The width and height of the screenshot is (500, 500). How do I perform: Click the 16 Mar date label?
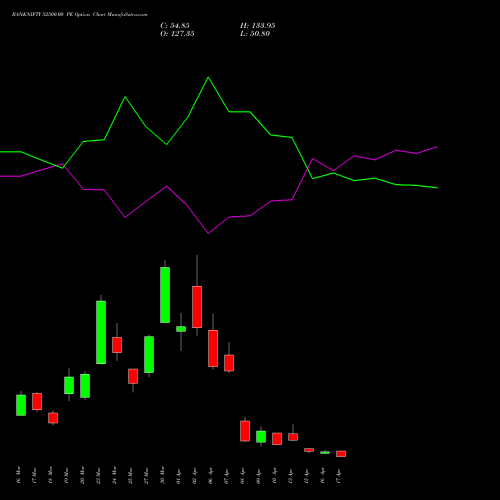18,475
